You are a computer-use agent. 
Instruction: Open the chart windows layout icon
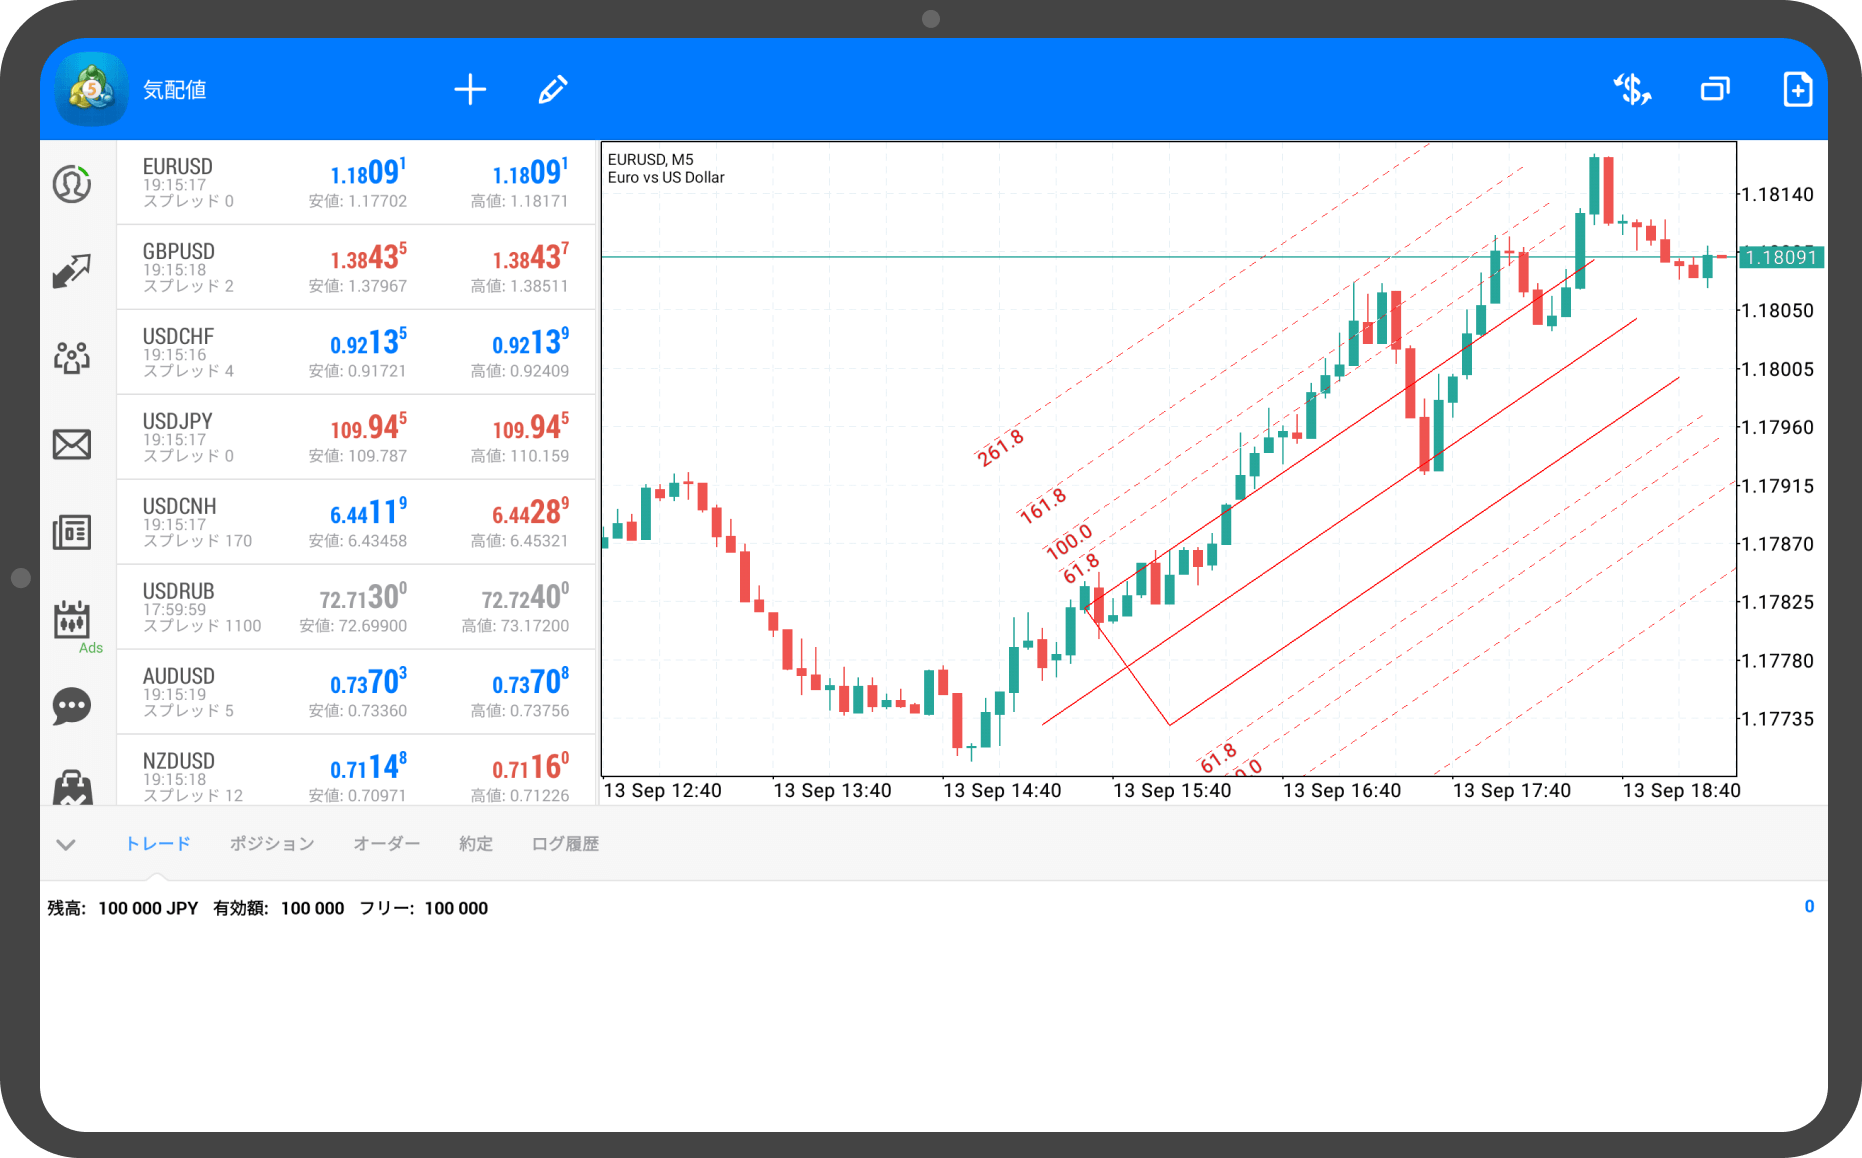point(1715,89)
